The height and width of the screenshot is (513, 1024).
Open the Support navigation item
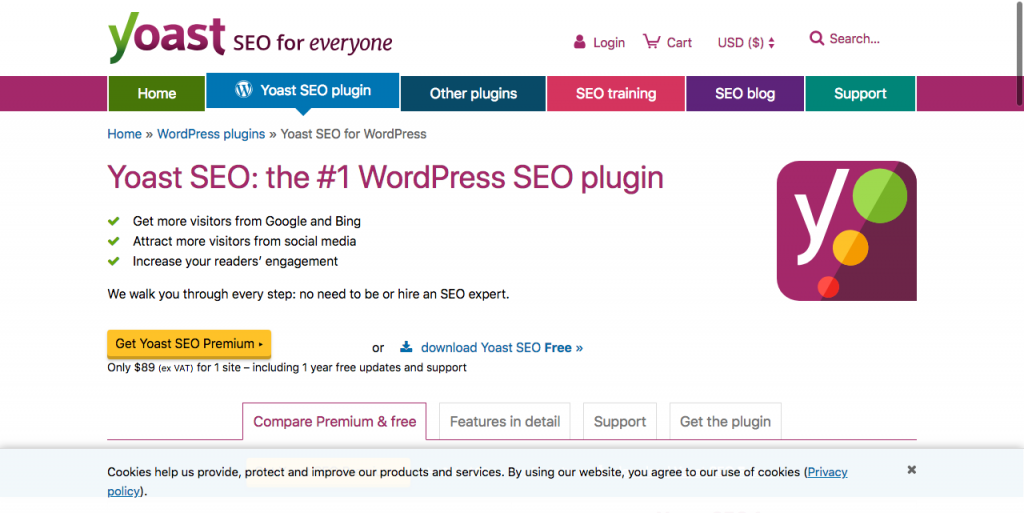click(860, 93)
